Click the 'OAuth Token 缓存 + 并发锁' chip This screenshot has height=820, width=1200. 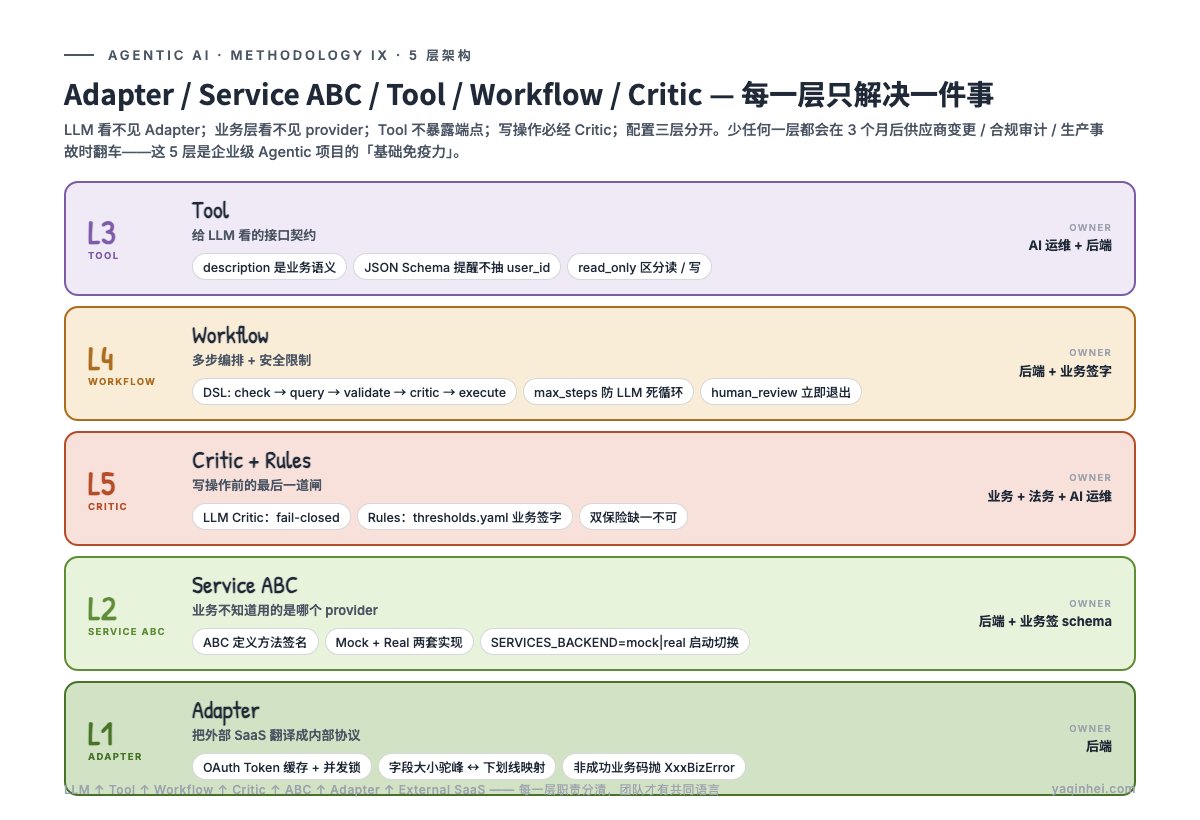pyautogui.click(x=282, y=767)
